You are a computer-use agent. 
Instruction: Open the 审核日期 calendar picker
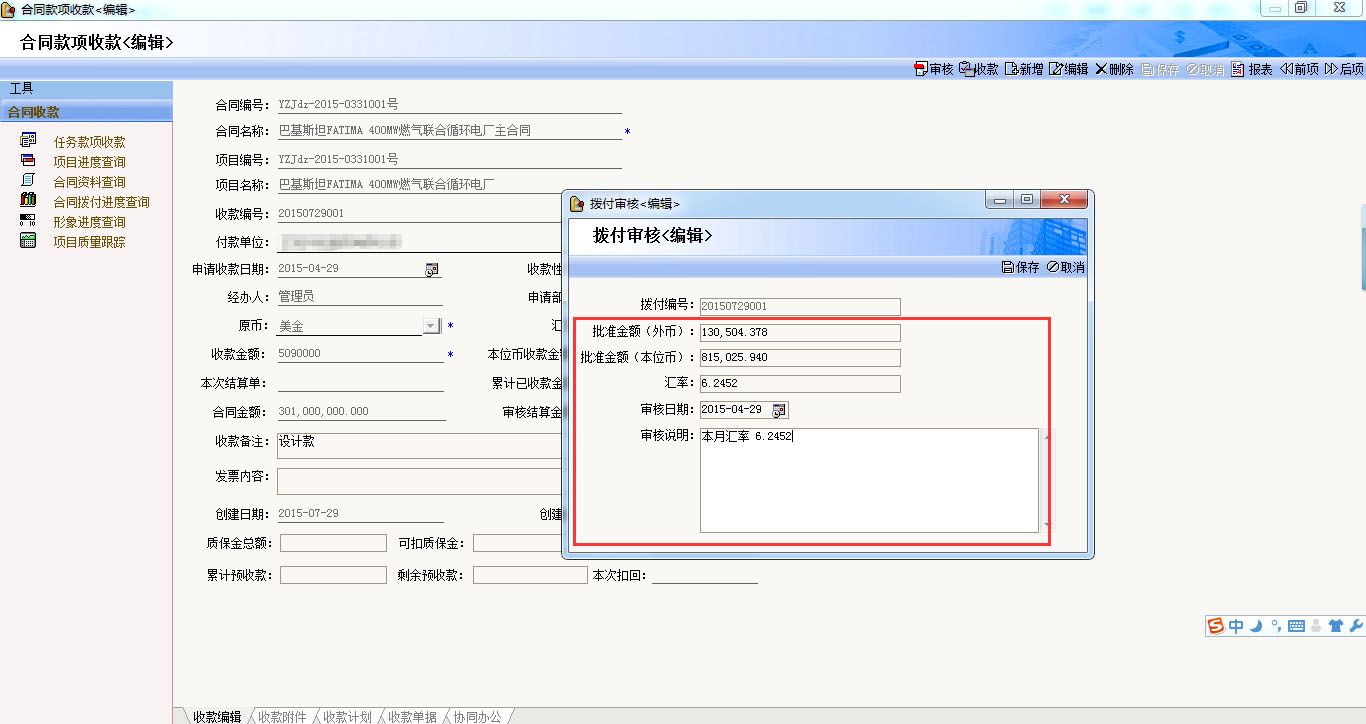pos(779,410)
